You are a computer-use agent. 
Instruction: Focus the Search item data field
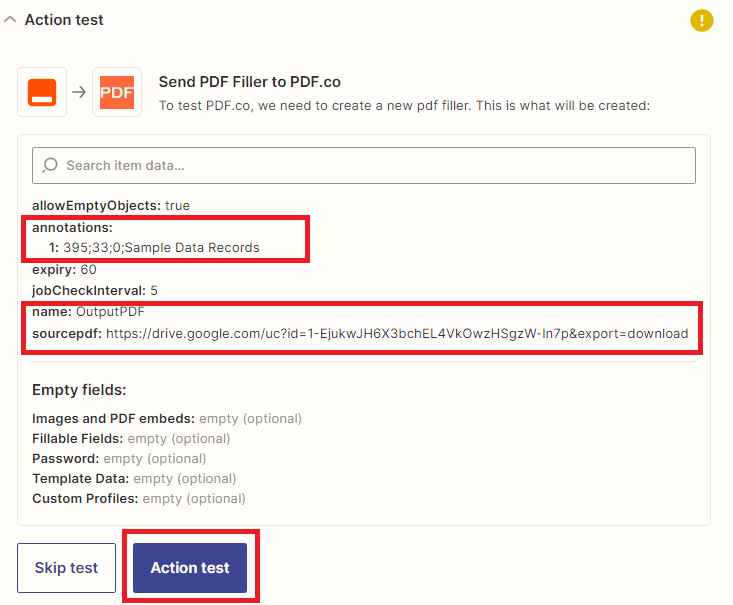pos(370,165)
